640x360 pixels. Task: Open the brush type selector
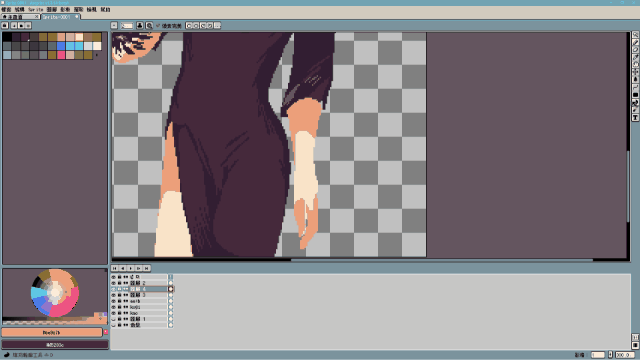[114, 25]
